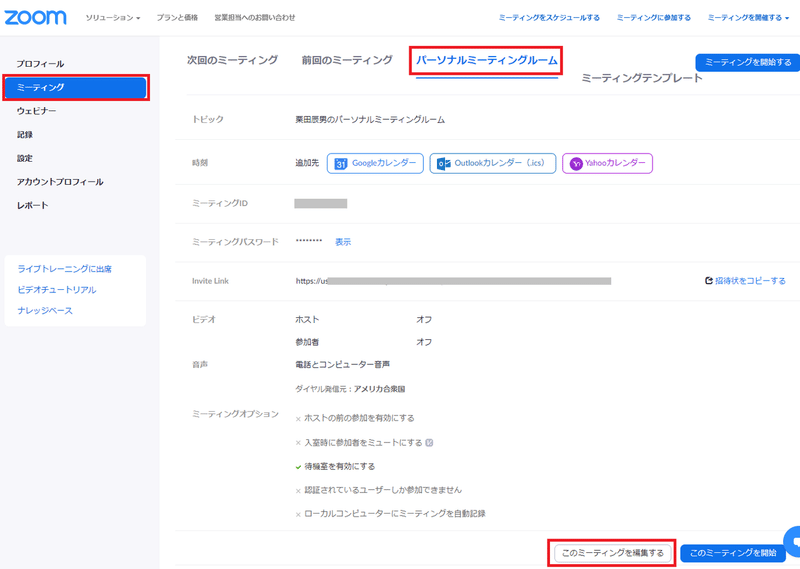Show the meeting password via 表示
Screen dimensions: 800x569
343,242
